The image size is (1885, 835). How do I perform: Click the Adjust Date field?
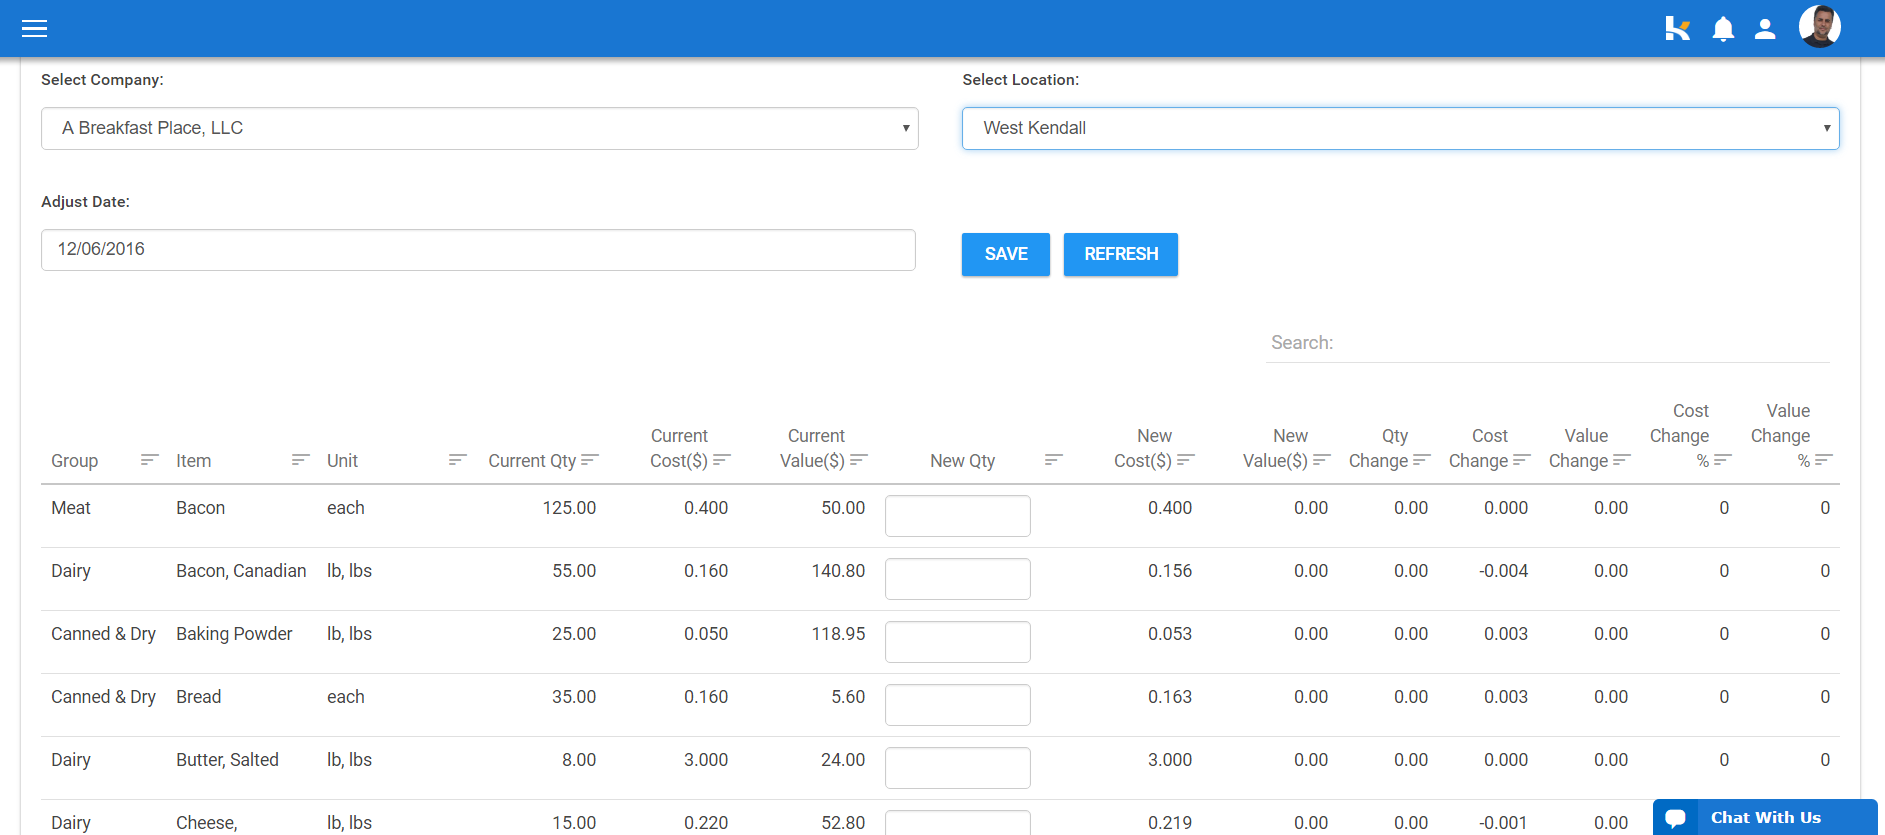point(478,250)
